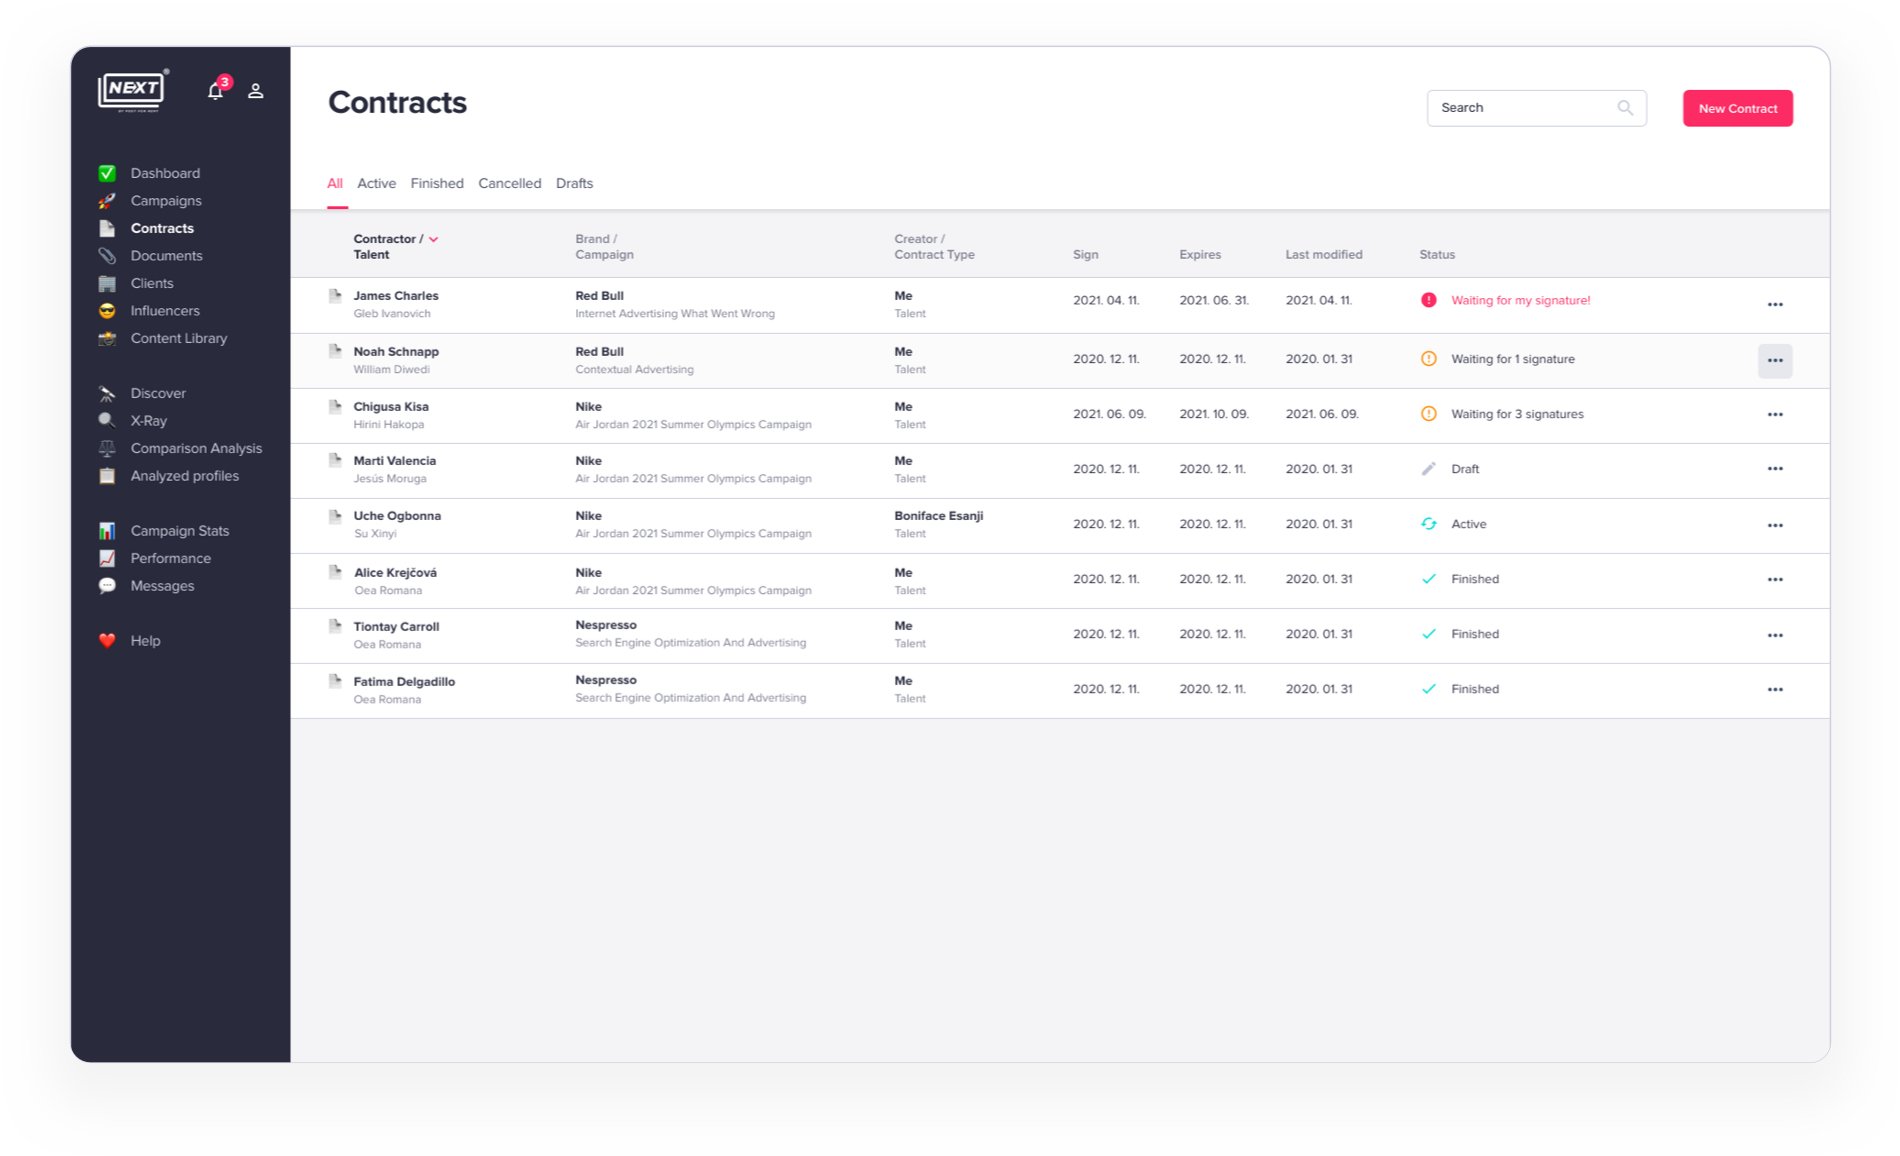Image resolution: width=1900 pixels, height=1156 pixels.
Task: Go to Comparison Analysis in sidebar
Action: tap(196, 449)
